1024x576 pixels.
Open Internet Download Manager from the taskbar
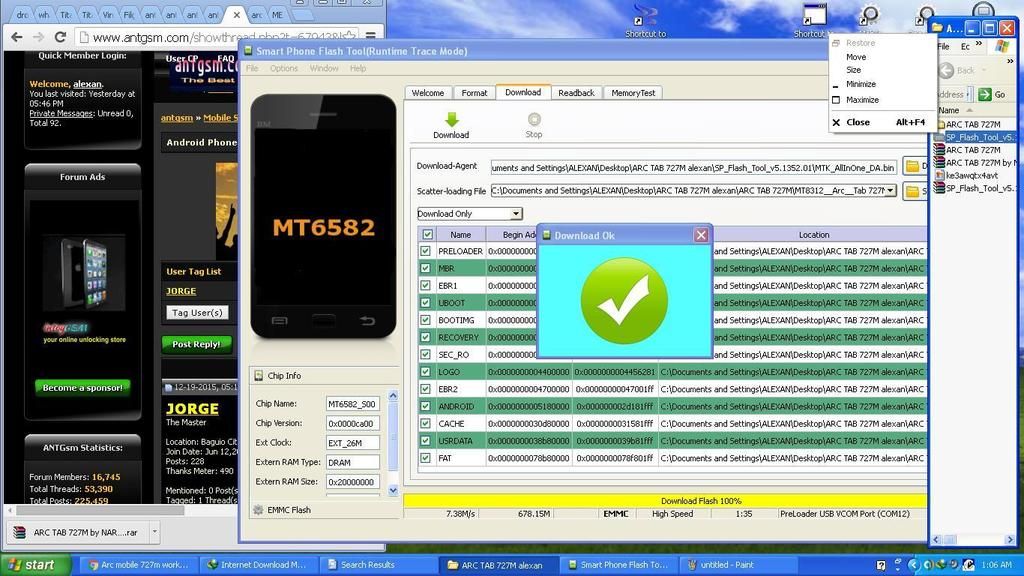(257, 565)
